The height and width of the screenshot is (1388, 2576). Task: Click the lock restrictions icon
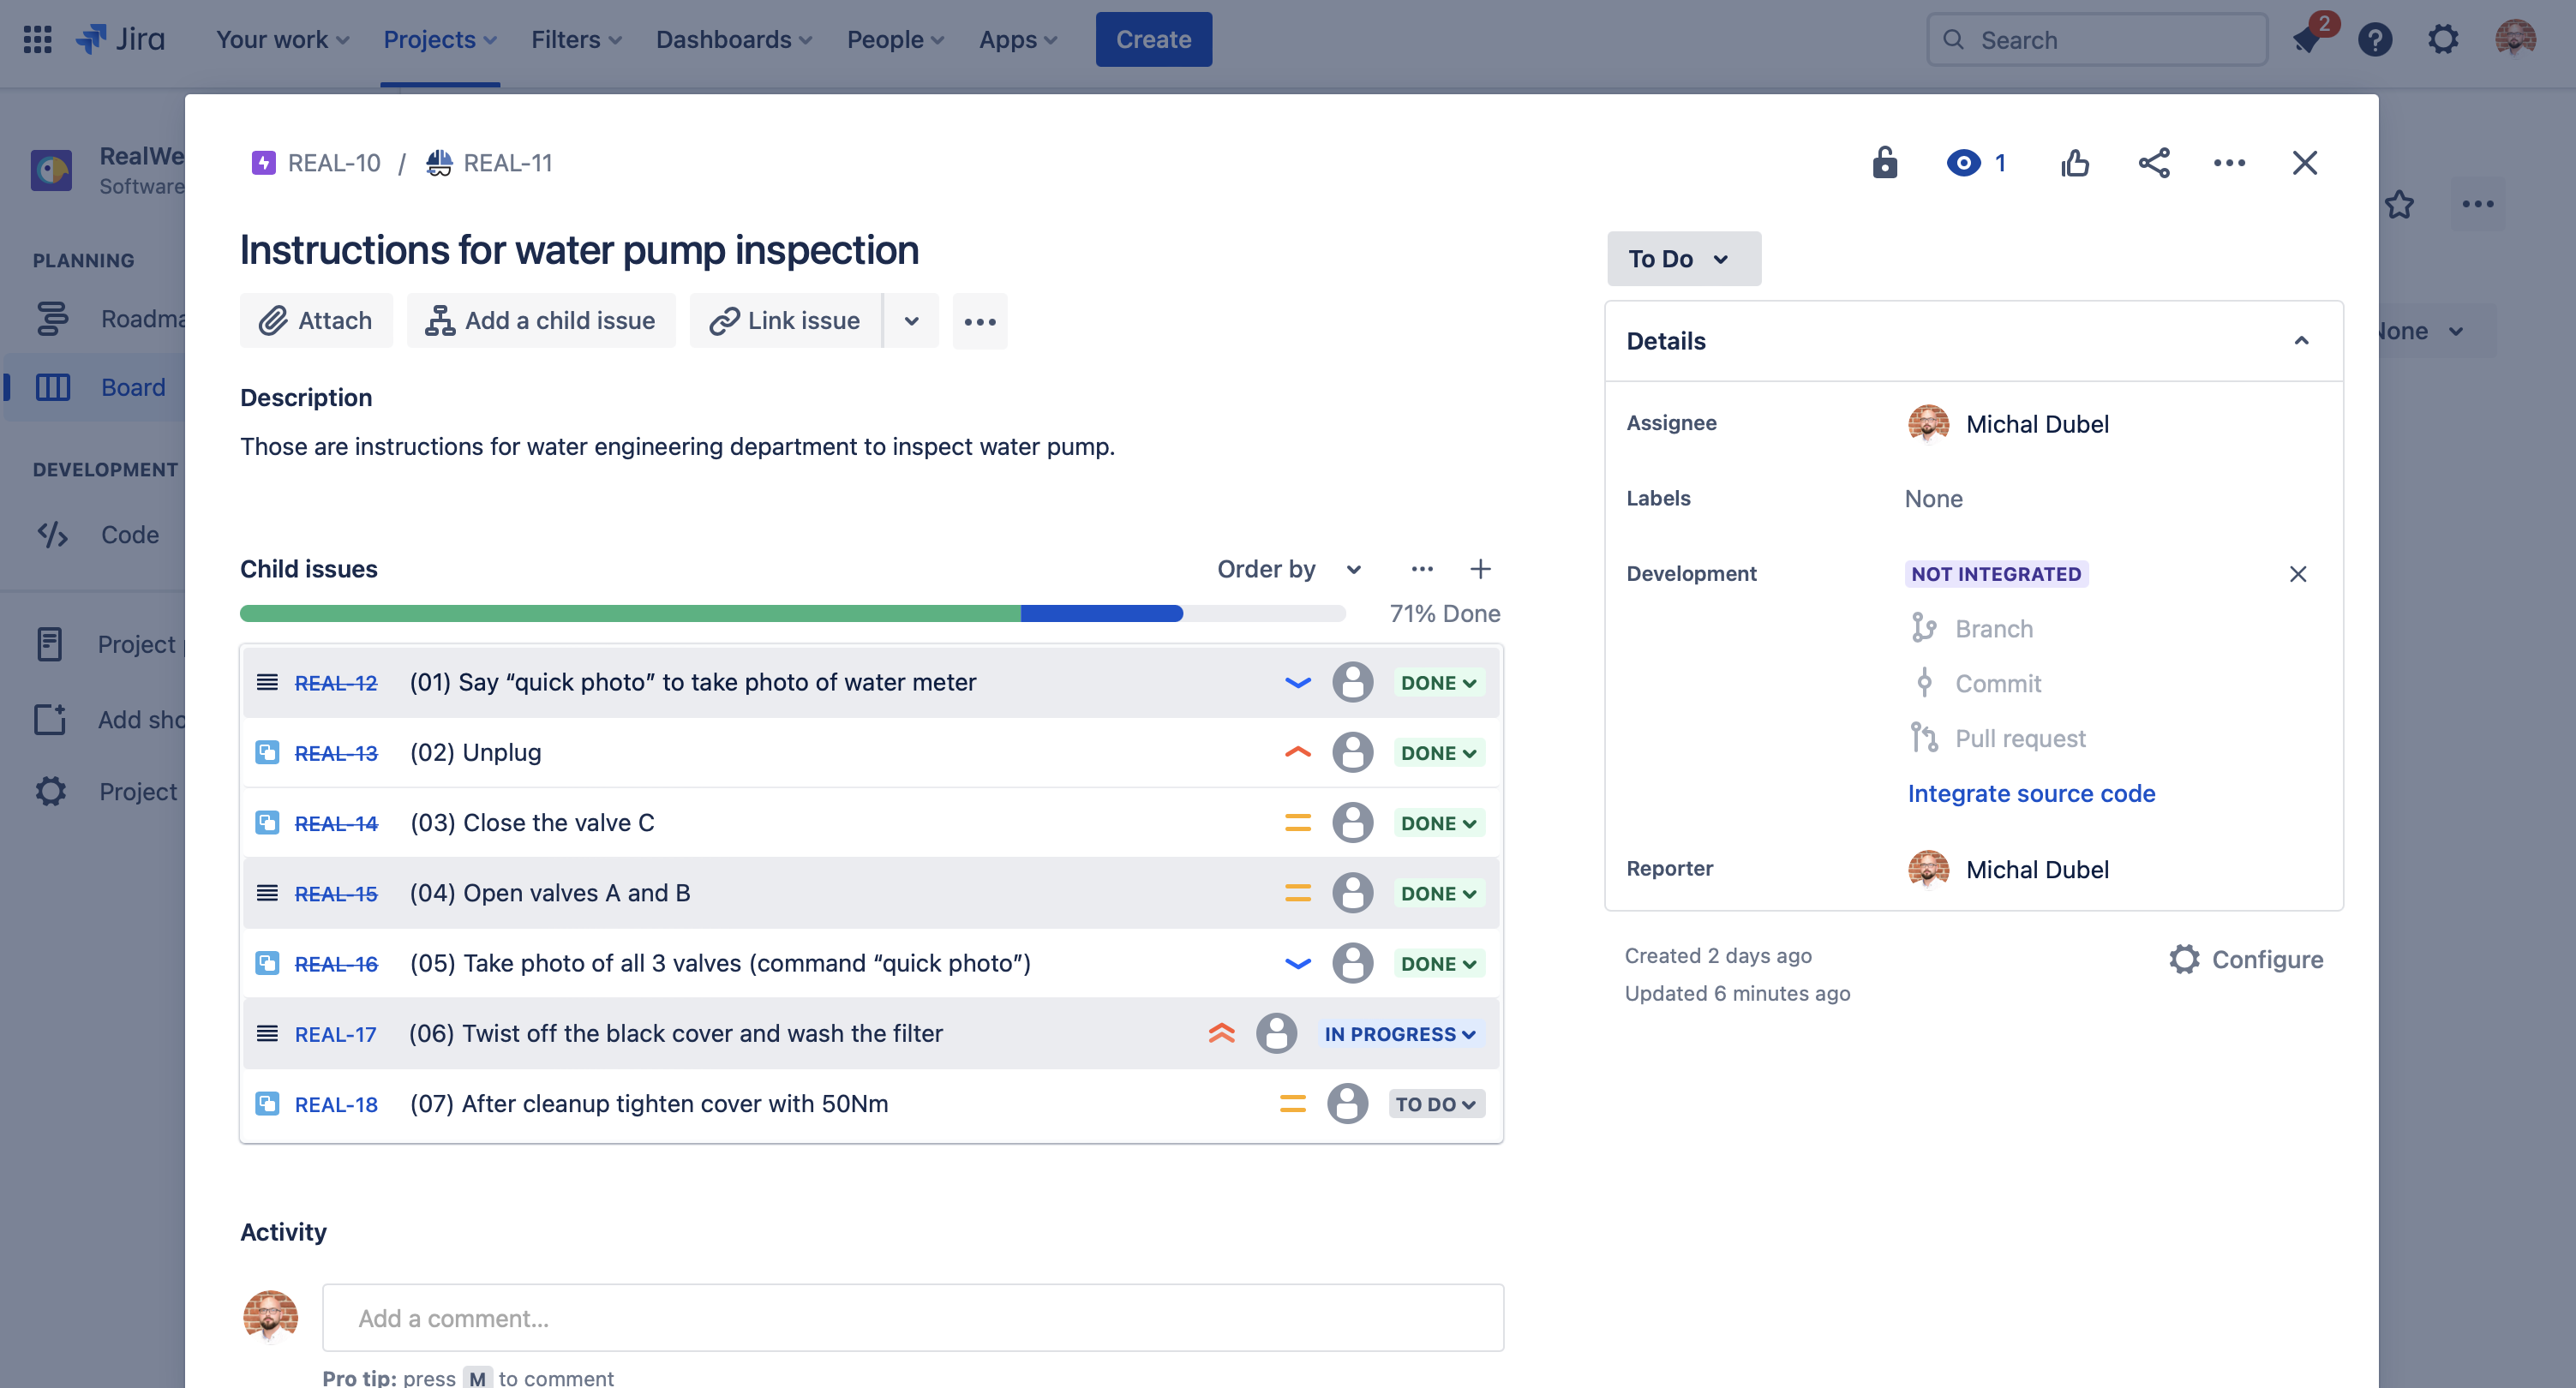(1884, 163)
